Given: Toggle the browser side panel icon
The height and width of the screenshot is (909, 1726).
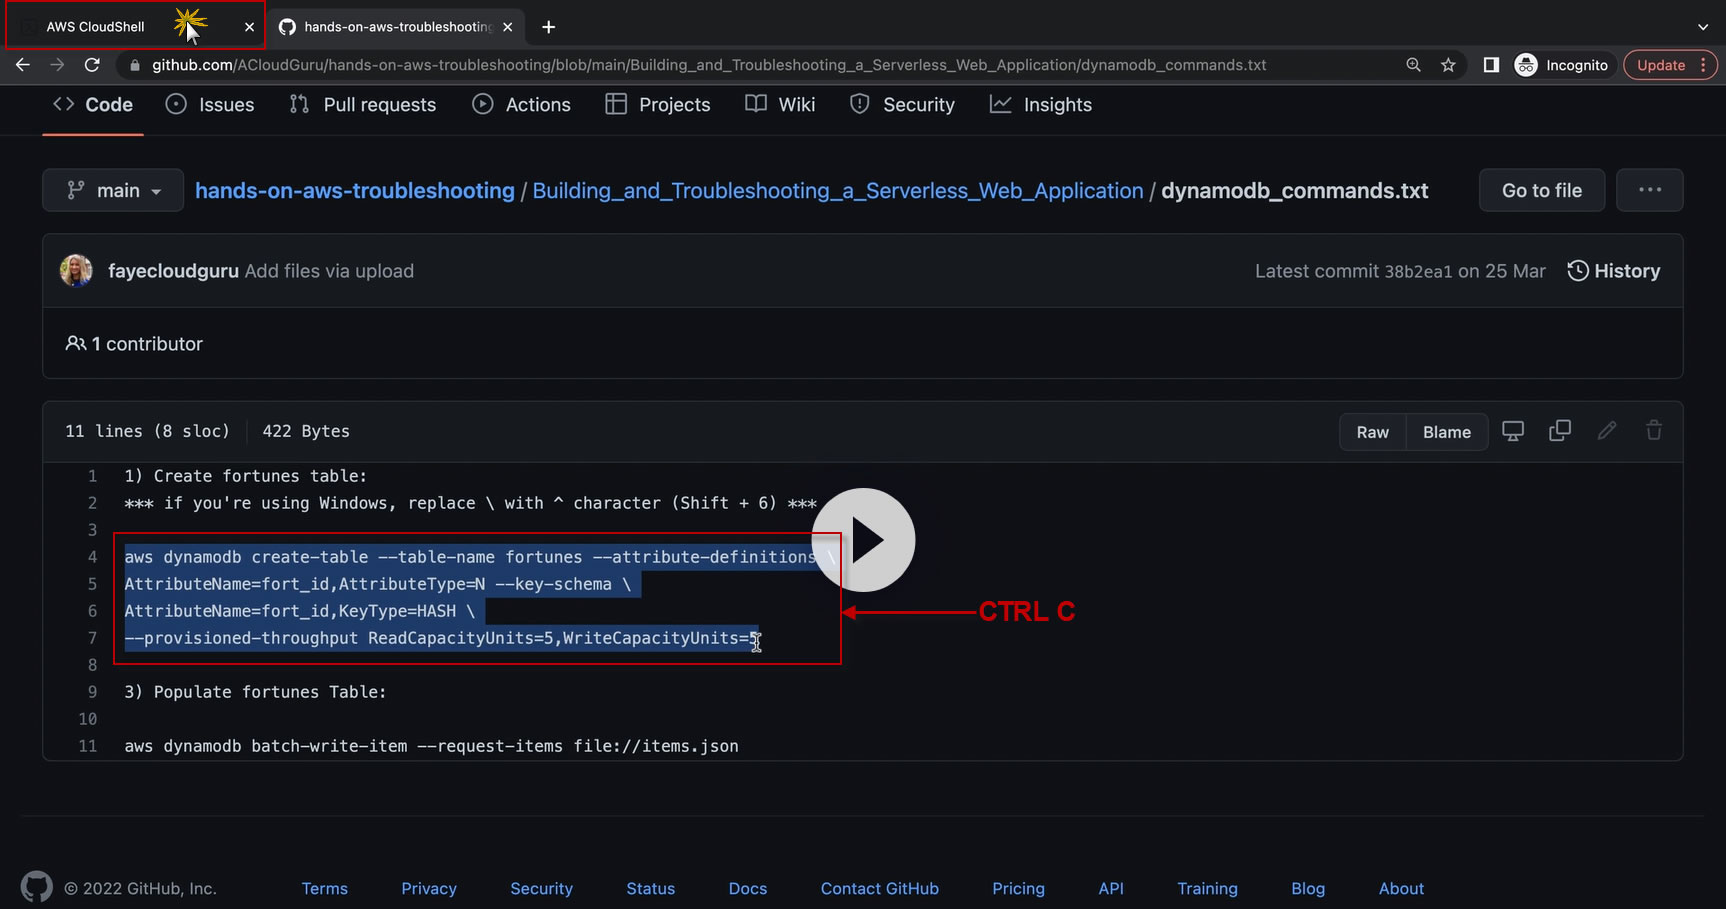Looking at the screenshot, I should pyautogui.click(x=1491, y=65).
